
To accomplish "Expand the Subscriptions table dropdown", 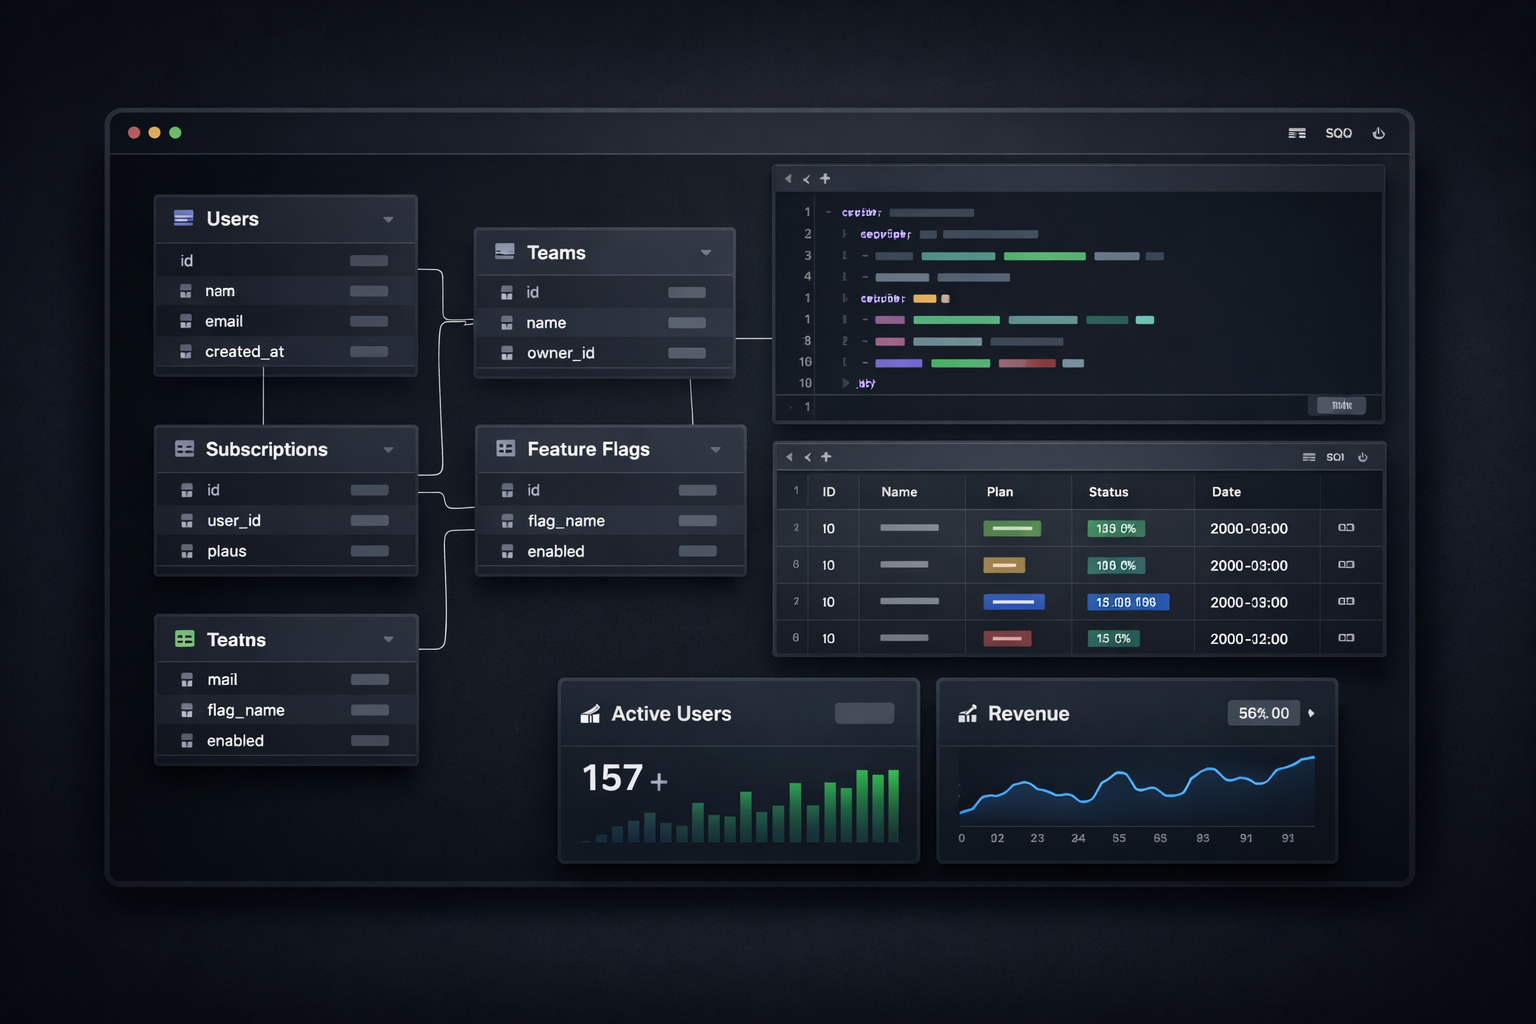I will point(388,450).
